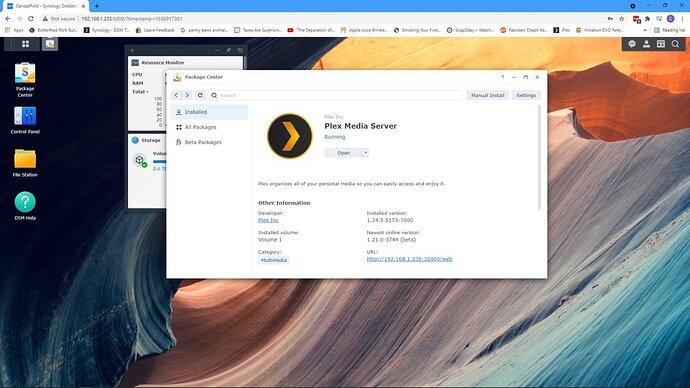The height and width of the screenshot is (388, 690).
Task: Select the Installed sidebar tab
Action: 209,112
